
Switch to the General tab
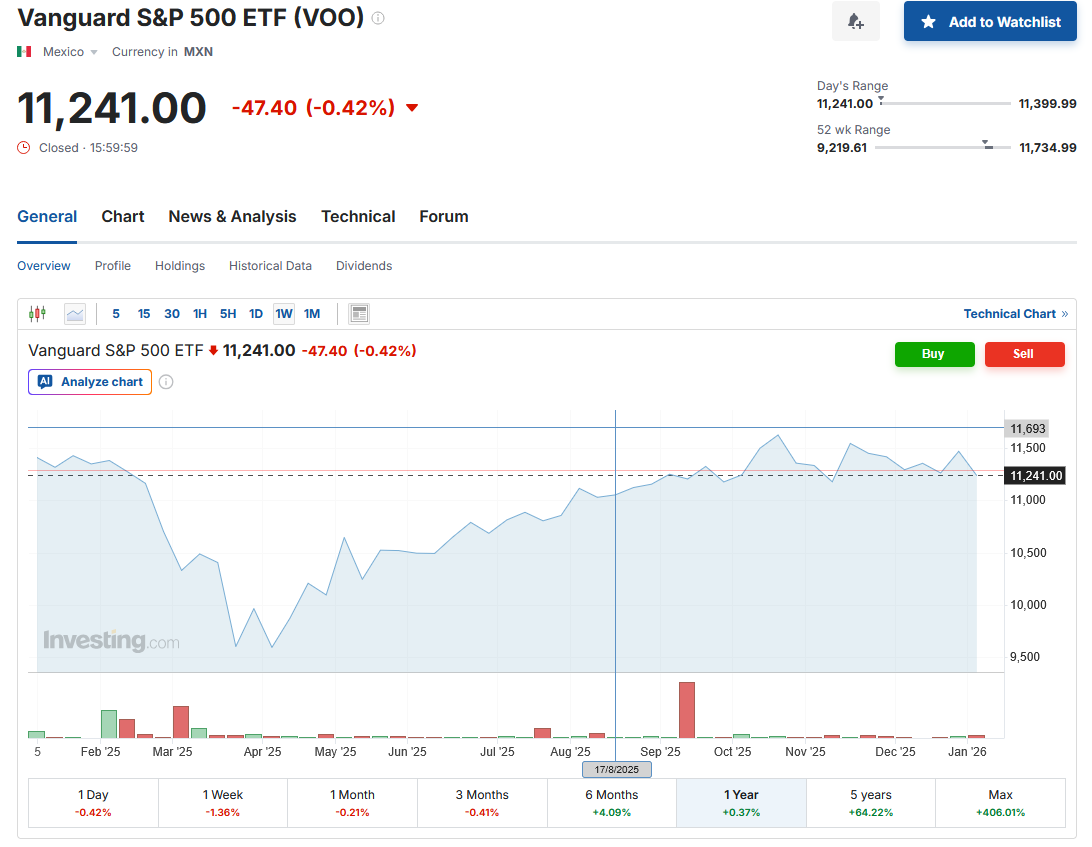tap(47, 217)
